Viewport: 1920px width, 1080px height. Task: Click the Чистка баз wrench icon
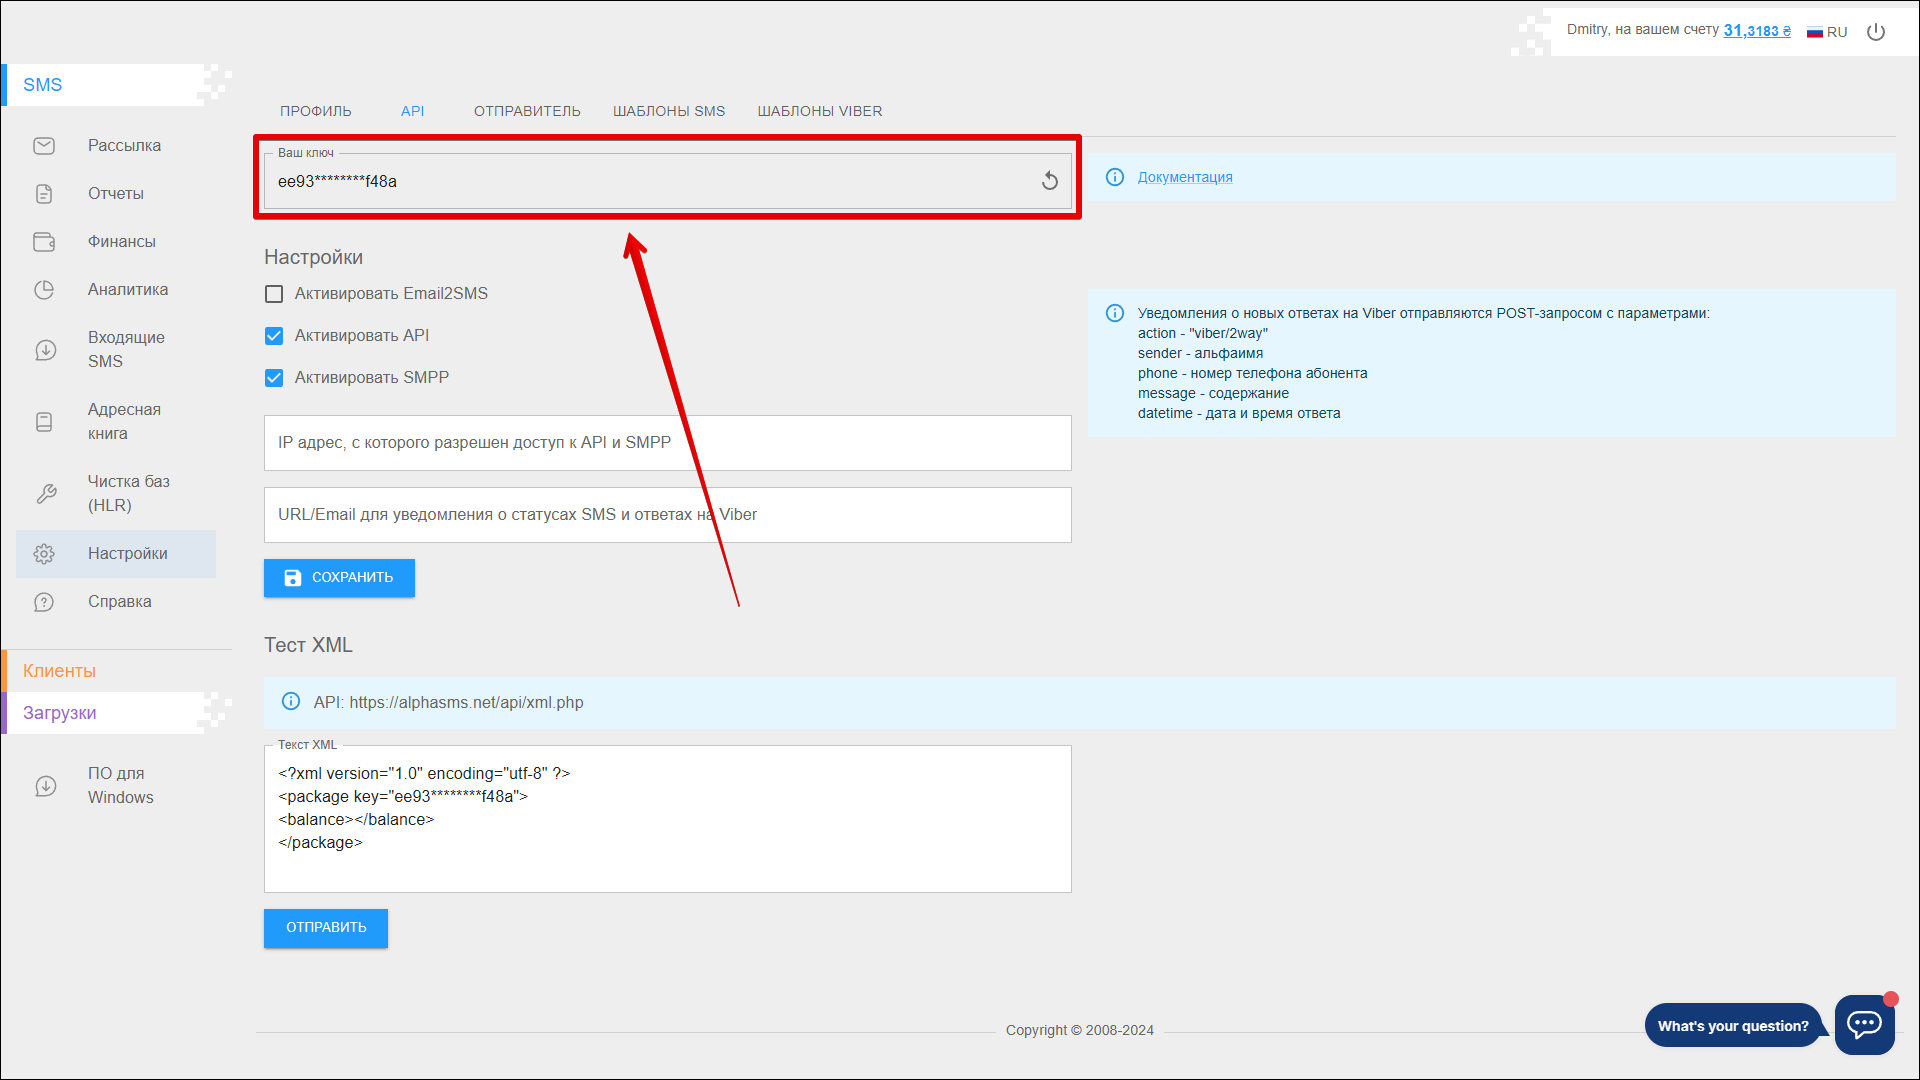coord(45,494)
